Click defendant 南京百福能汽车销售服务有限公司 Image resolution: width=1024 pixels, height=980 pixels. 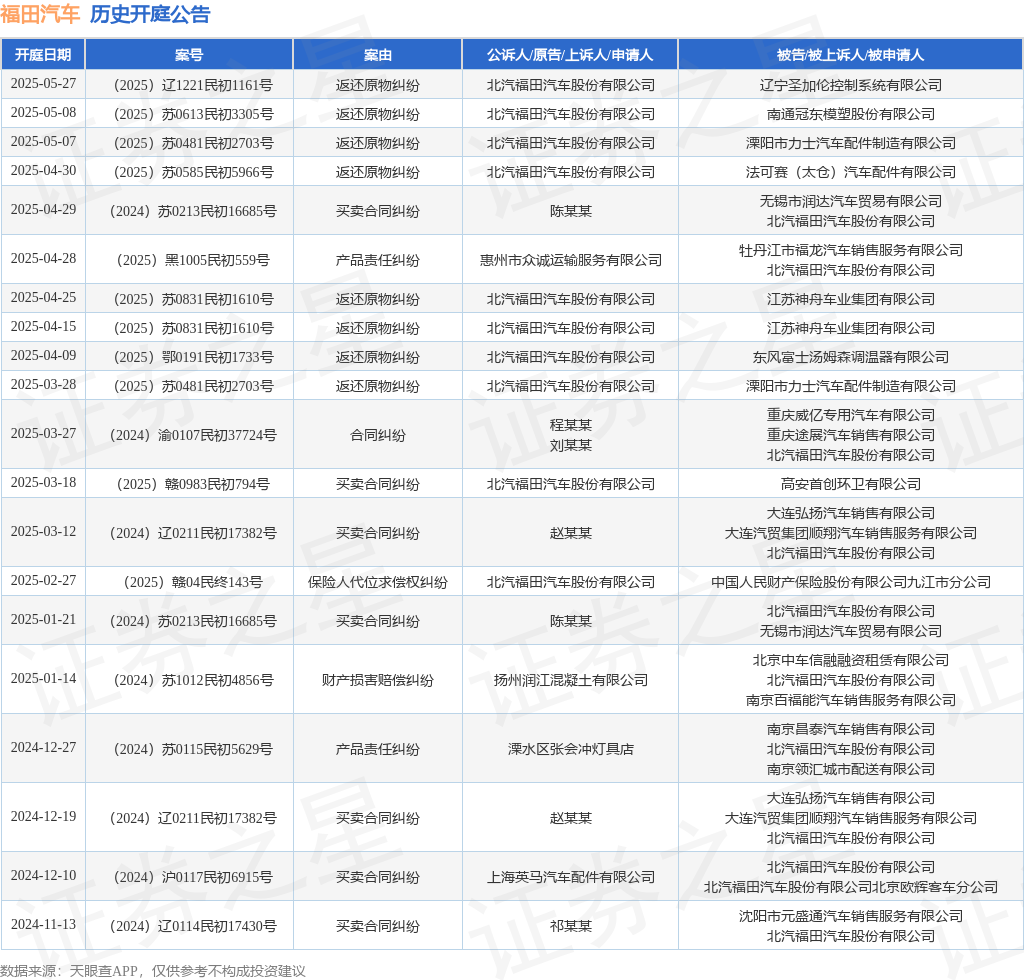pos(850,700)
